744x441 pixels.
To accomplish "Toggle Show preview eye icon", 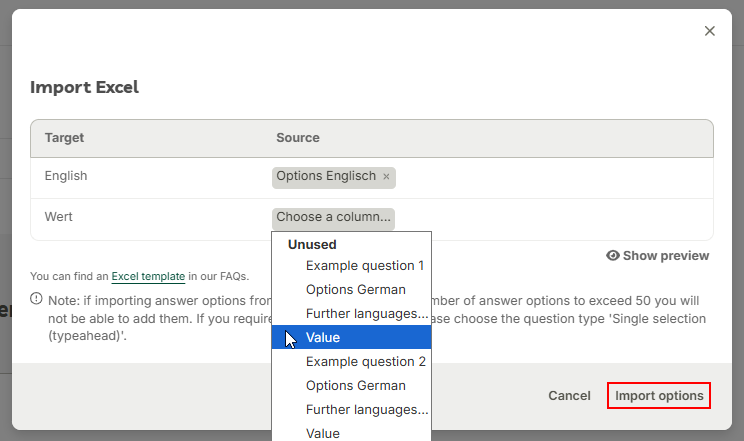I will click(x=613, y=255).
